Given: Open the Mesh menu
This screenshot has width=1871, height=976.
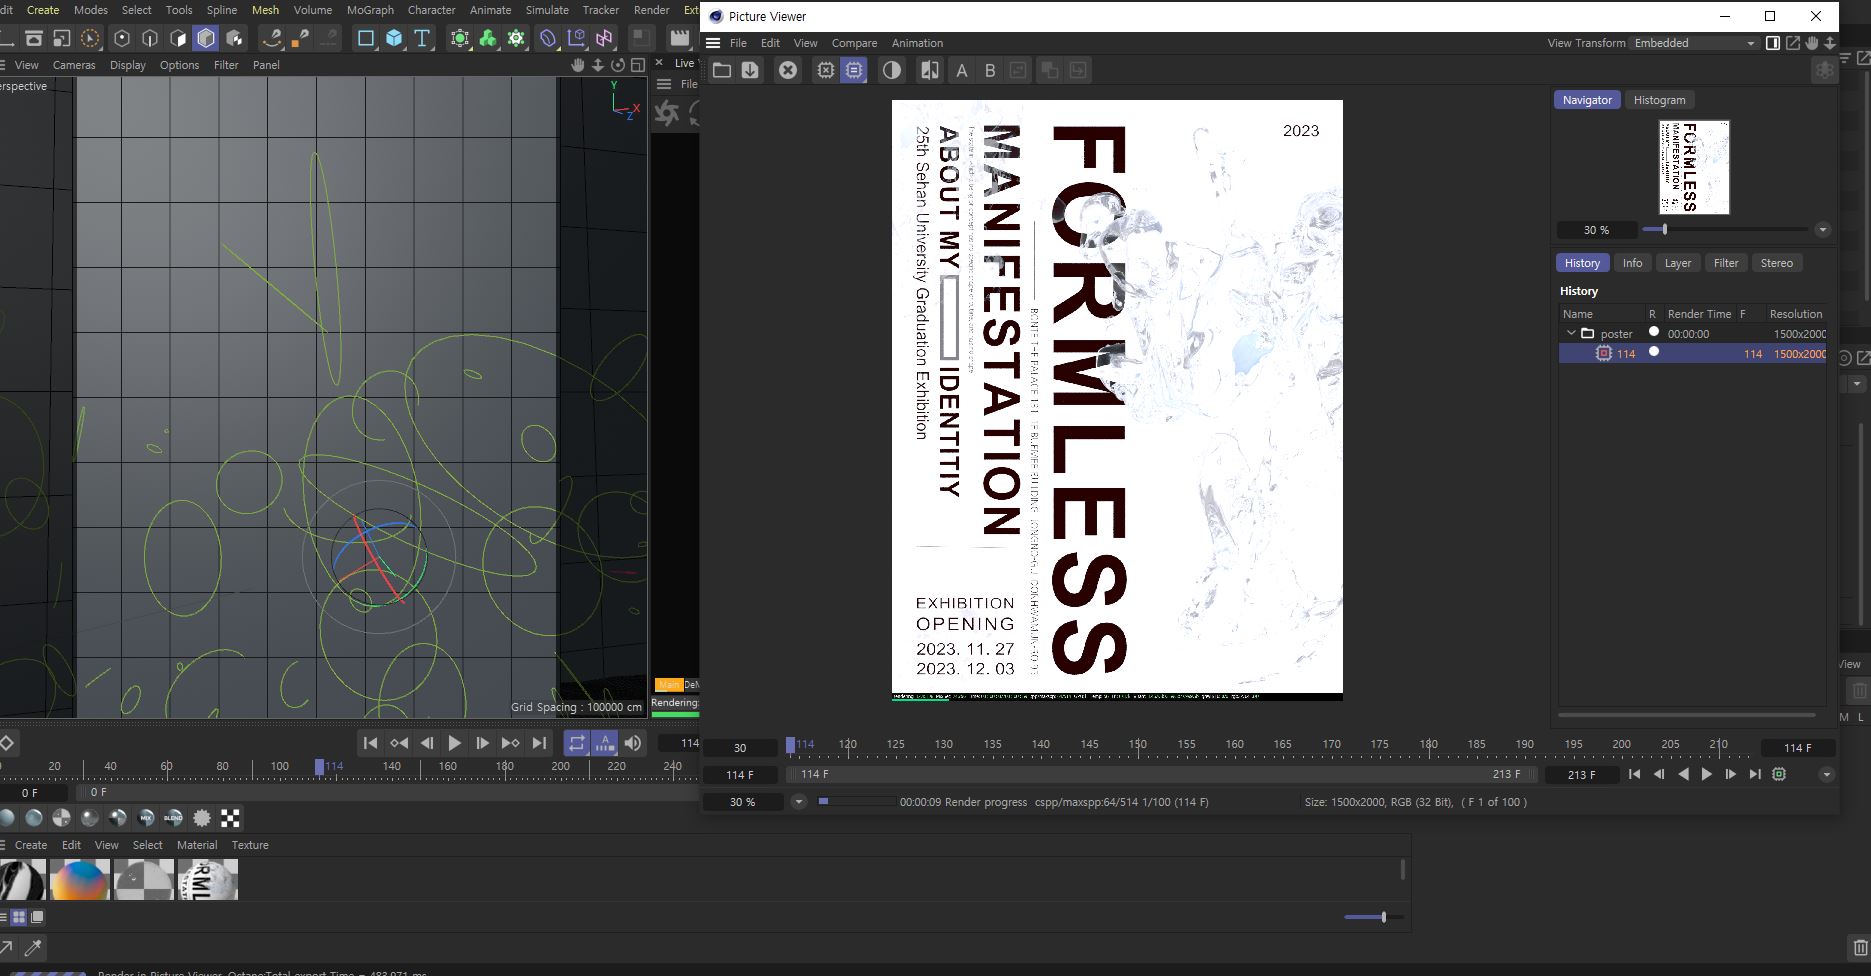Looking at the screenshot, I should [x=265, y=10].
